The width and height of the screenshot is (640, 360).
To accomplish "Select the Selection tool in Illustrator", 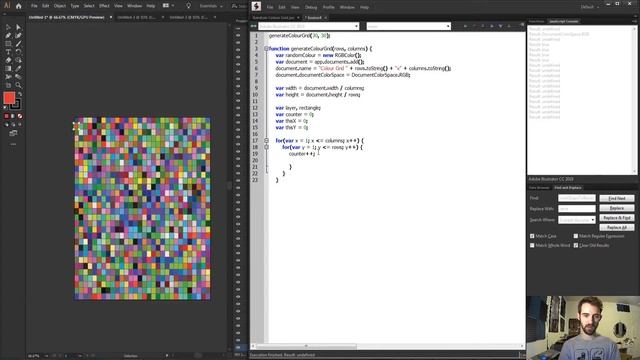I will pos(8,27).
